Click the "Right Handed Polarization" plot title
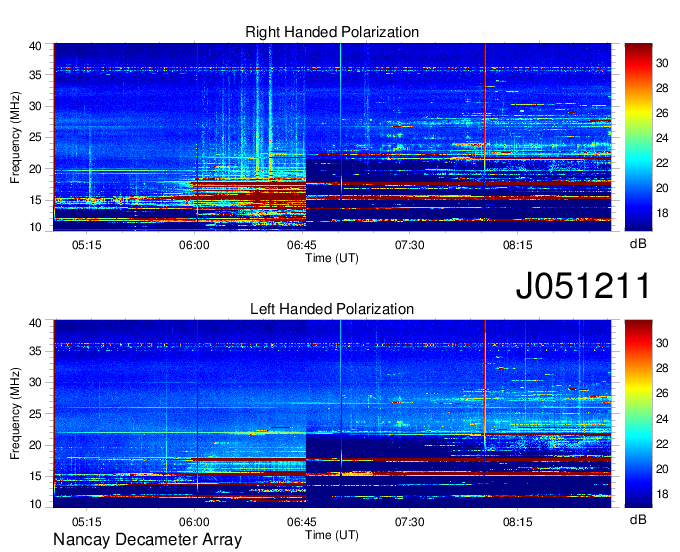Image resolution: width=680 pixels, height=552 pixels. tap(332, 32)
